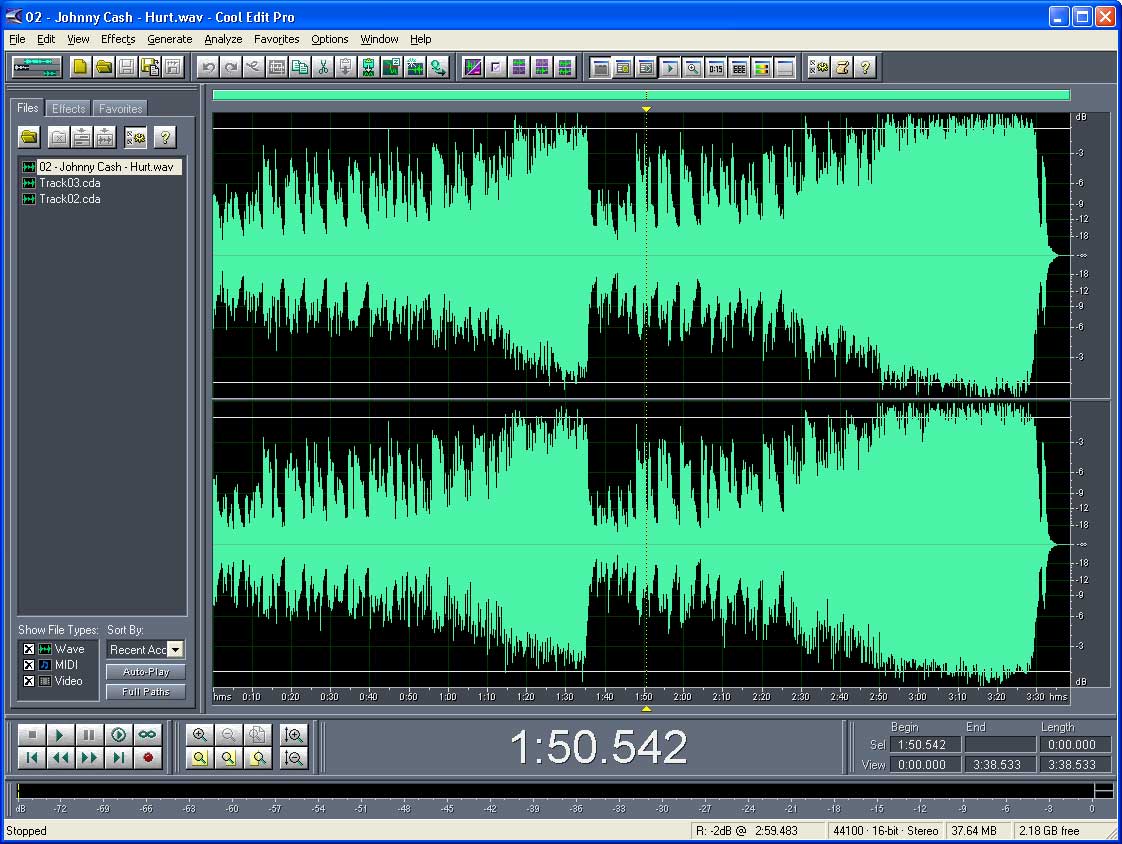The height and width of the screenshot is (844, 1122).
Task: Cut the selection with the scissors icon
Action: [323, 67]
